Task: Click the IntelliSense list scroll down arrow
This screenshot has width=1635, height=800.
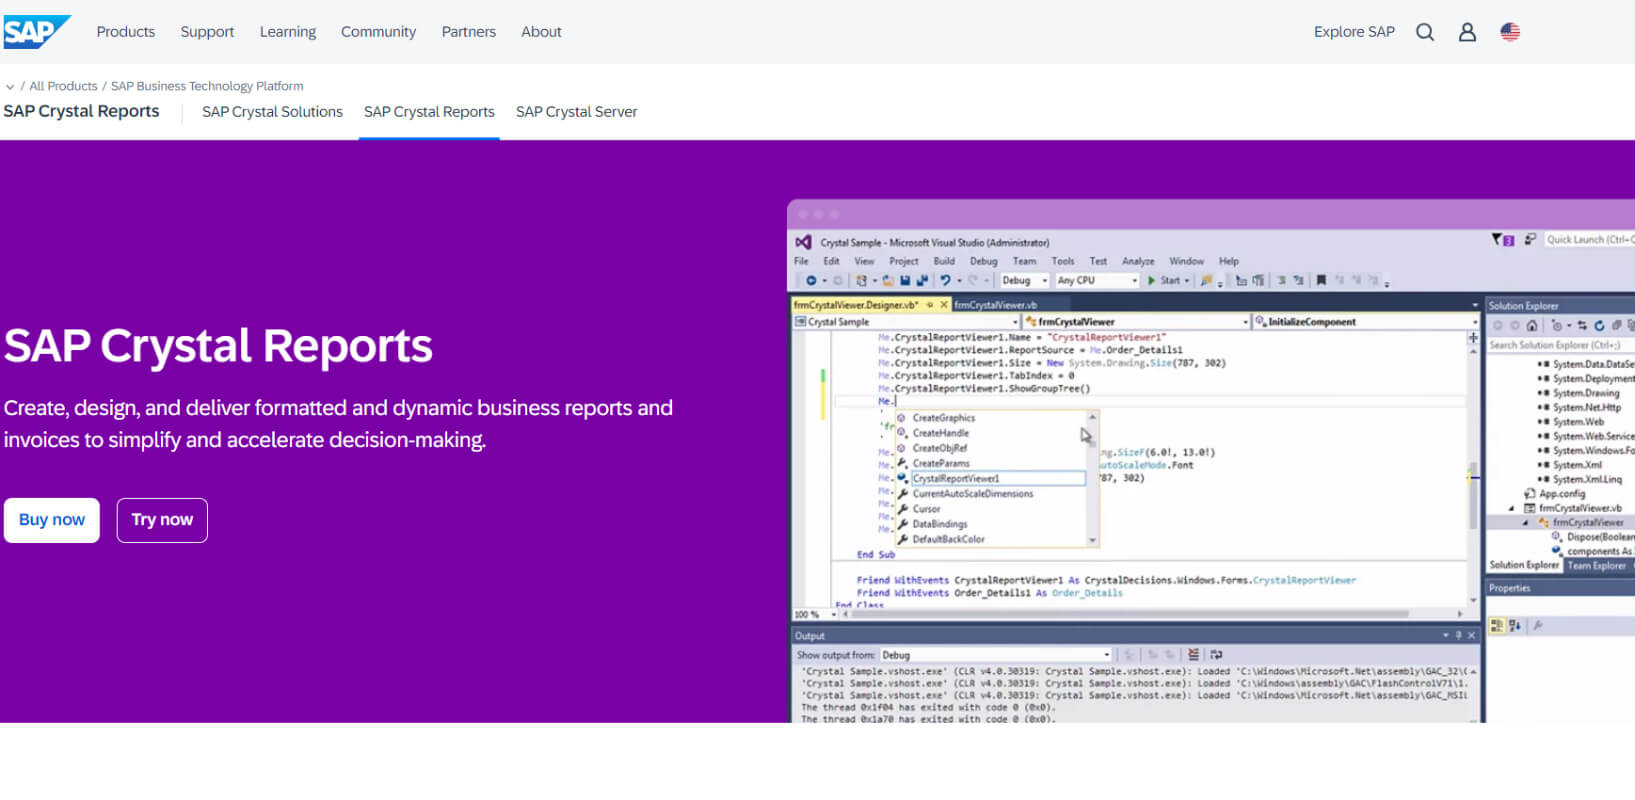Action: coord(1092,540)
